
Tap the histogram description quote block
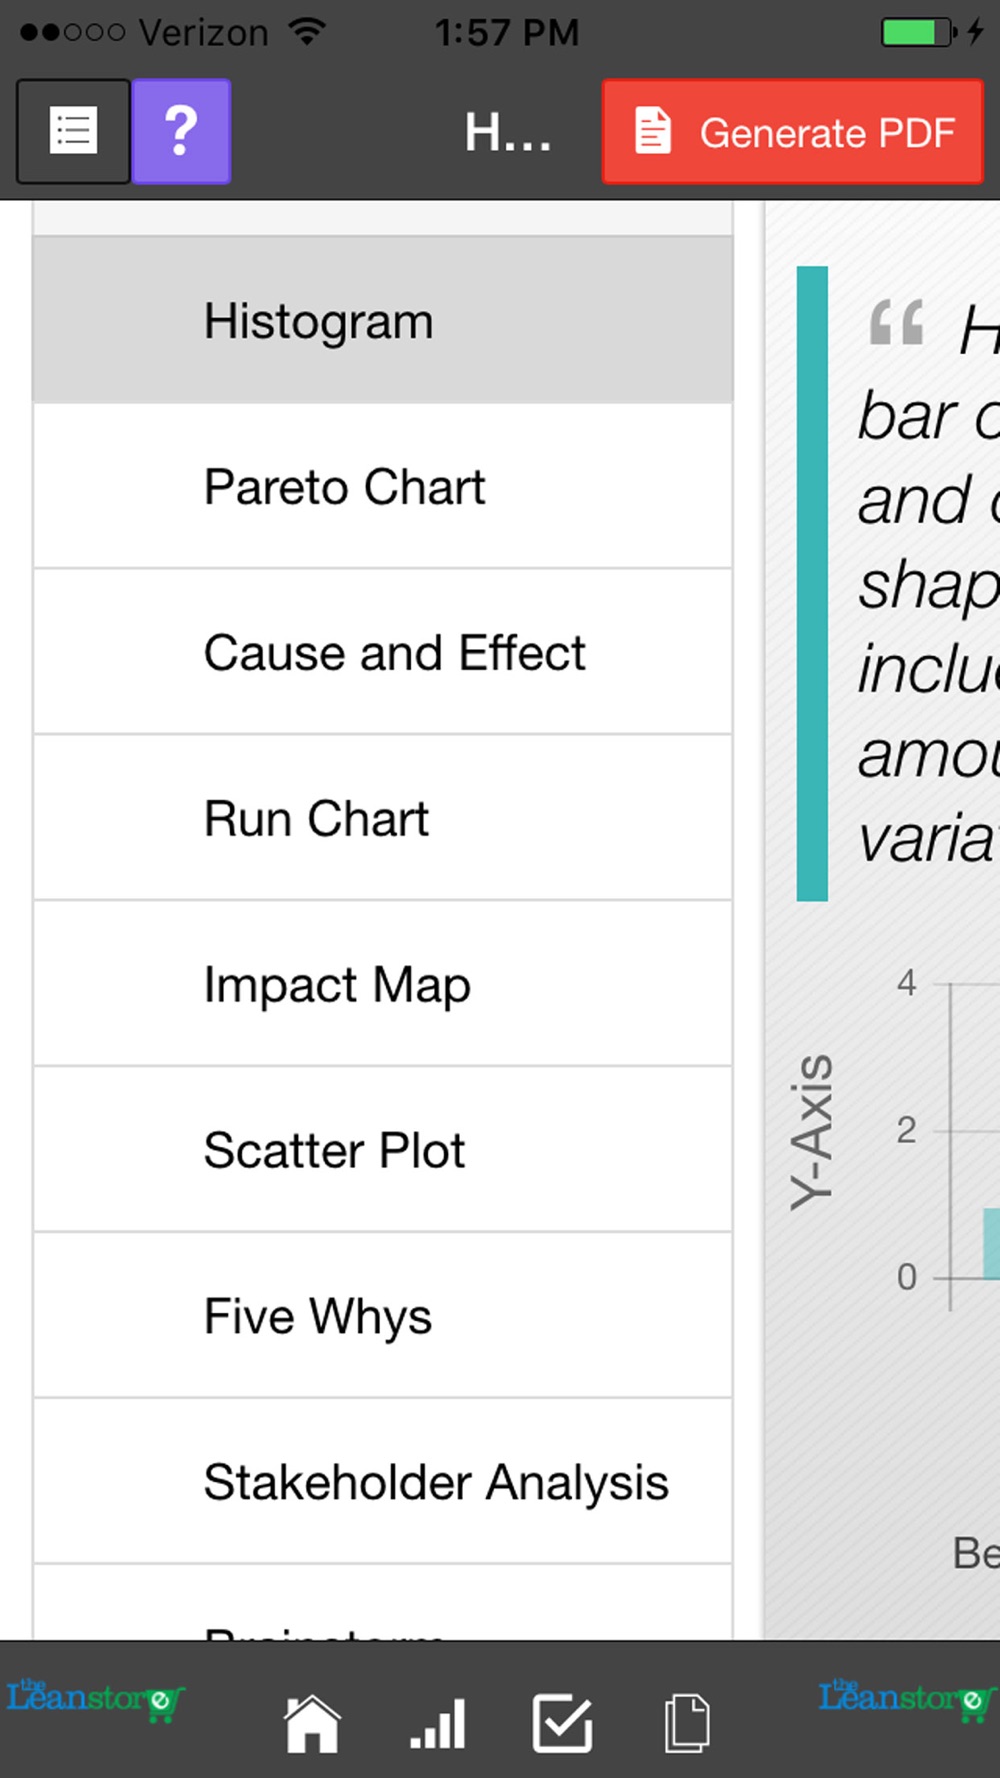coord(898,583)
